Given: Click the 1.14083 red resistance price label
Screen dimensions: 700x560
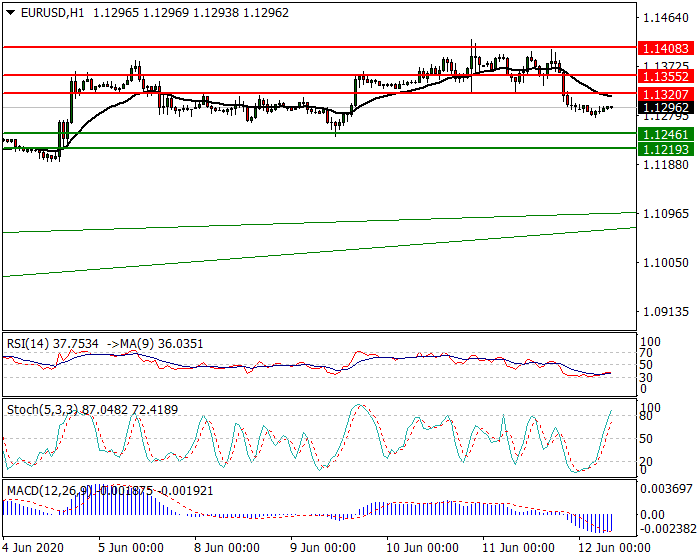Looking at the screenshot, I should (666, 48).
